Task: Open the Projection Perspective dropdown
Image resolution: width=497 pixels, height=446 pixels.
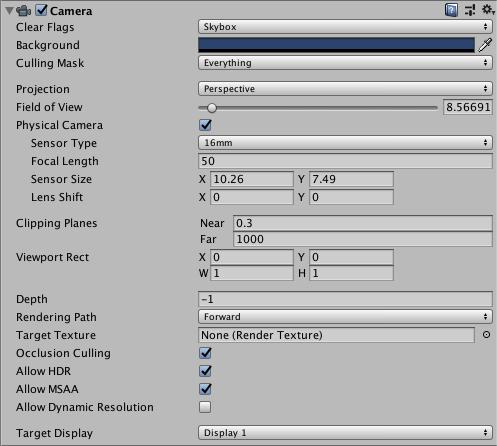Action: click(345, 89)
